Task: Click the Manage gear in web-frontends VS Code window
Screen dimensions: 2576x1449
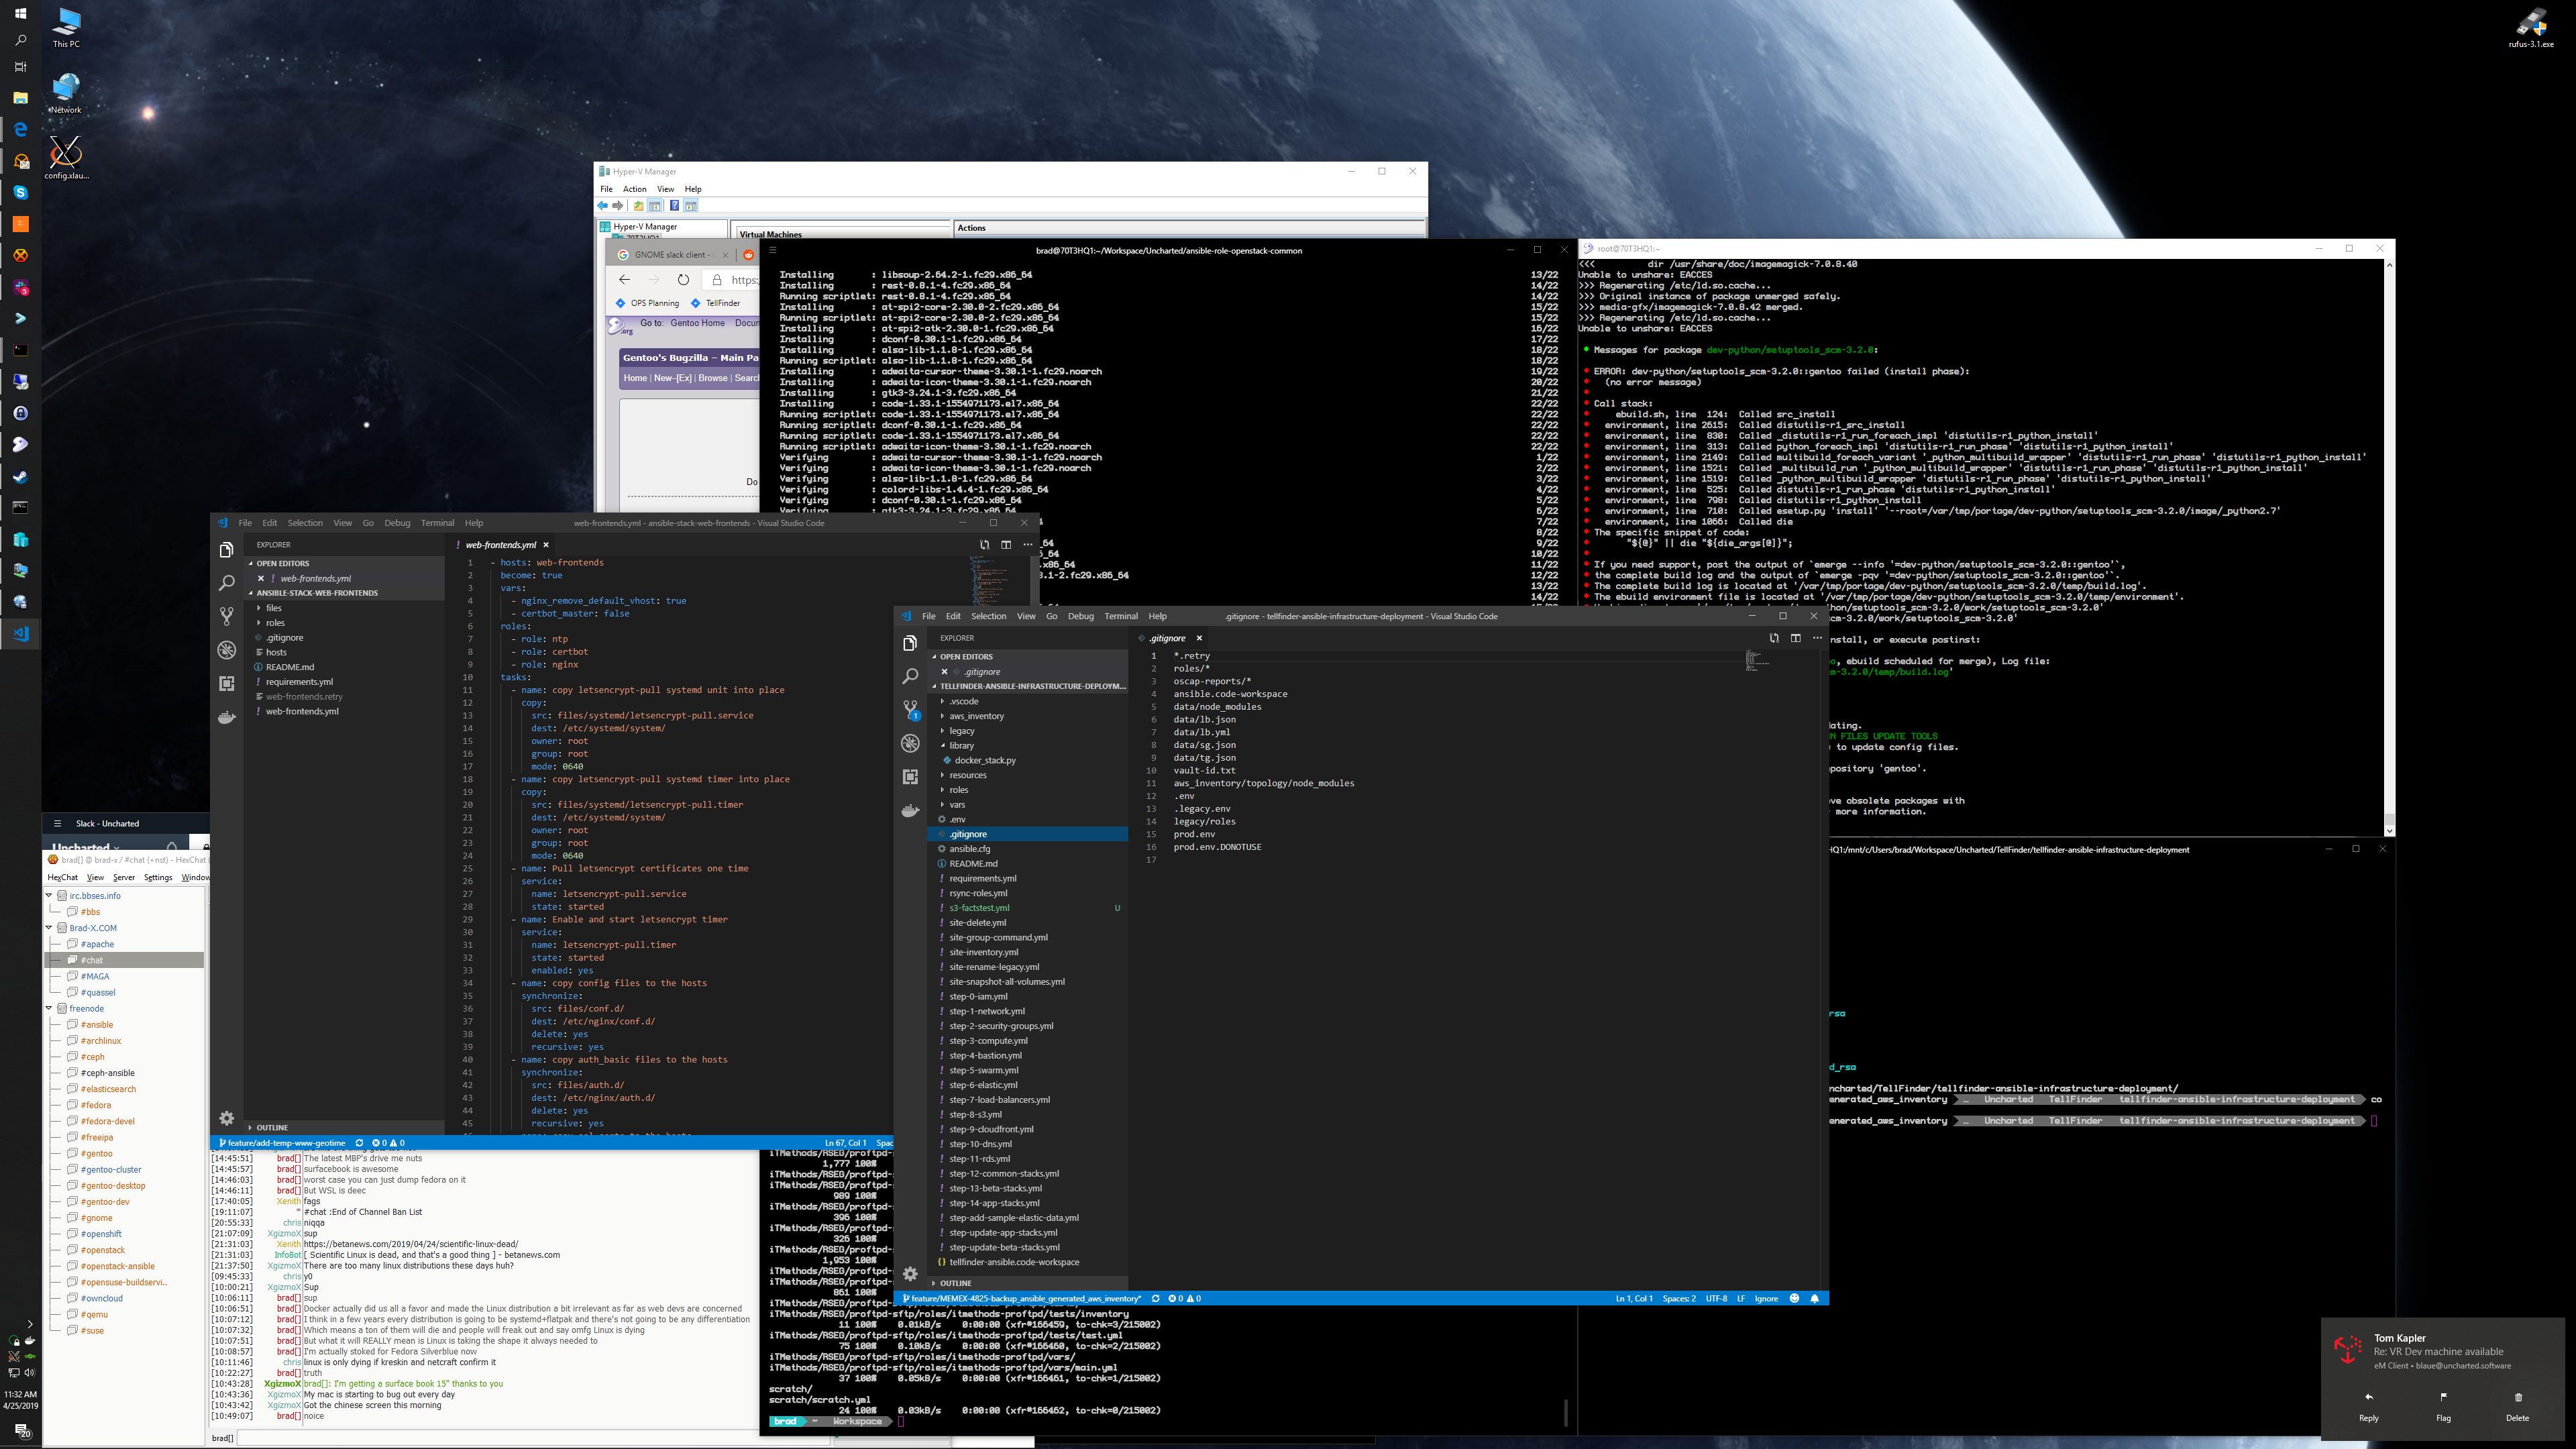Action: (227, 1118)
